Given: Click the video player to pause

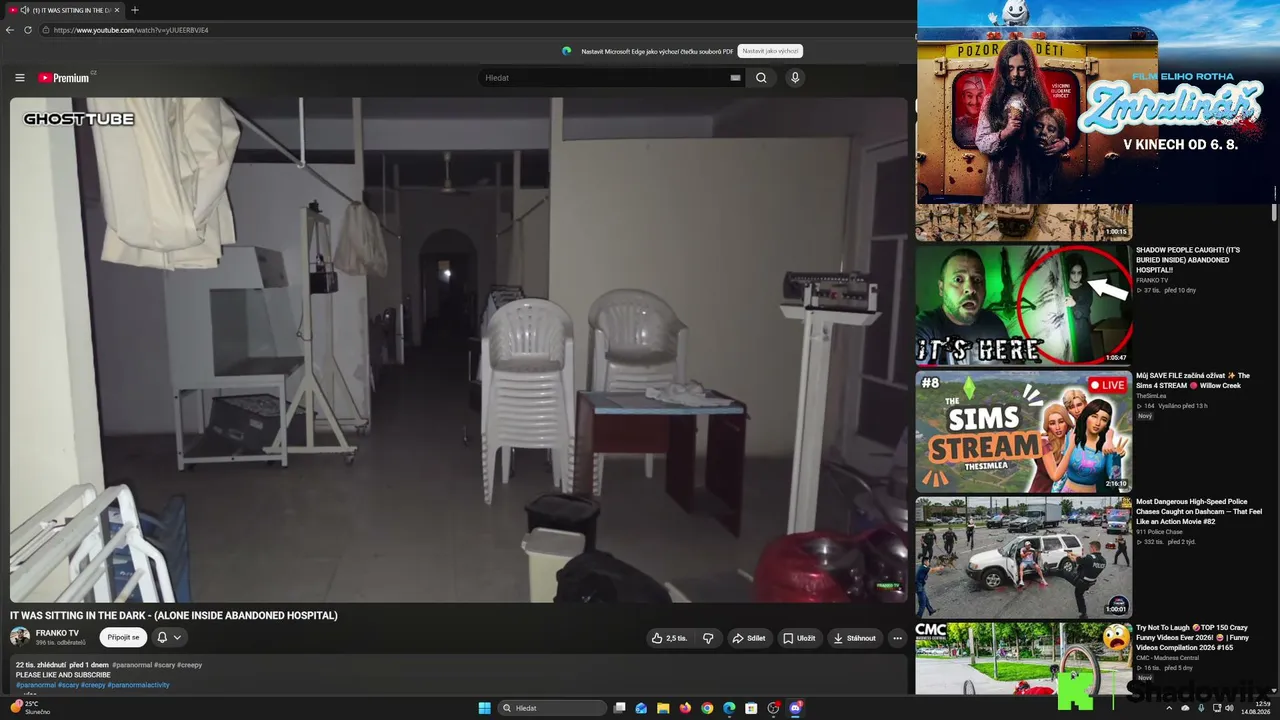Looking at the screenshot, I should (459, 349).
